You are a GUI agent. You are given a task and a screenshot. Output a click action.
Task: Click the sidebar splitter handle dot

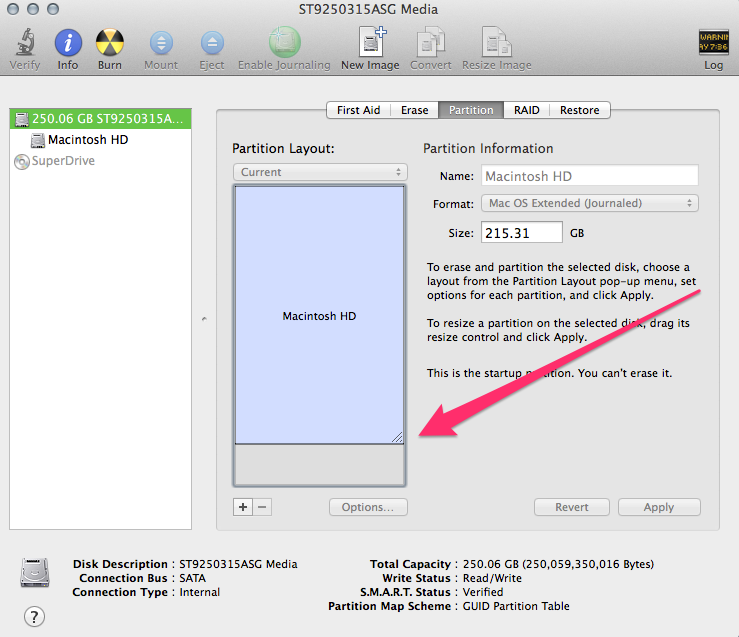204,319
